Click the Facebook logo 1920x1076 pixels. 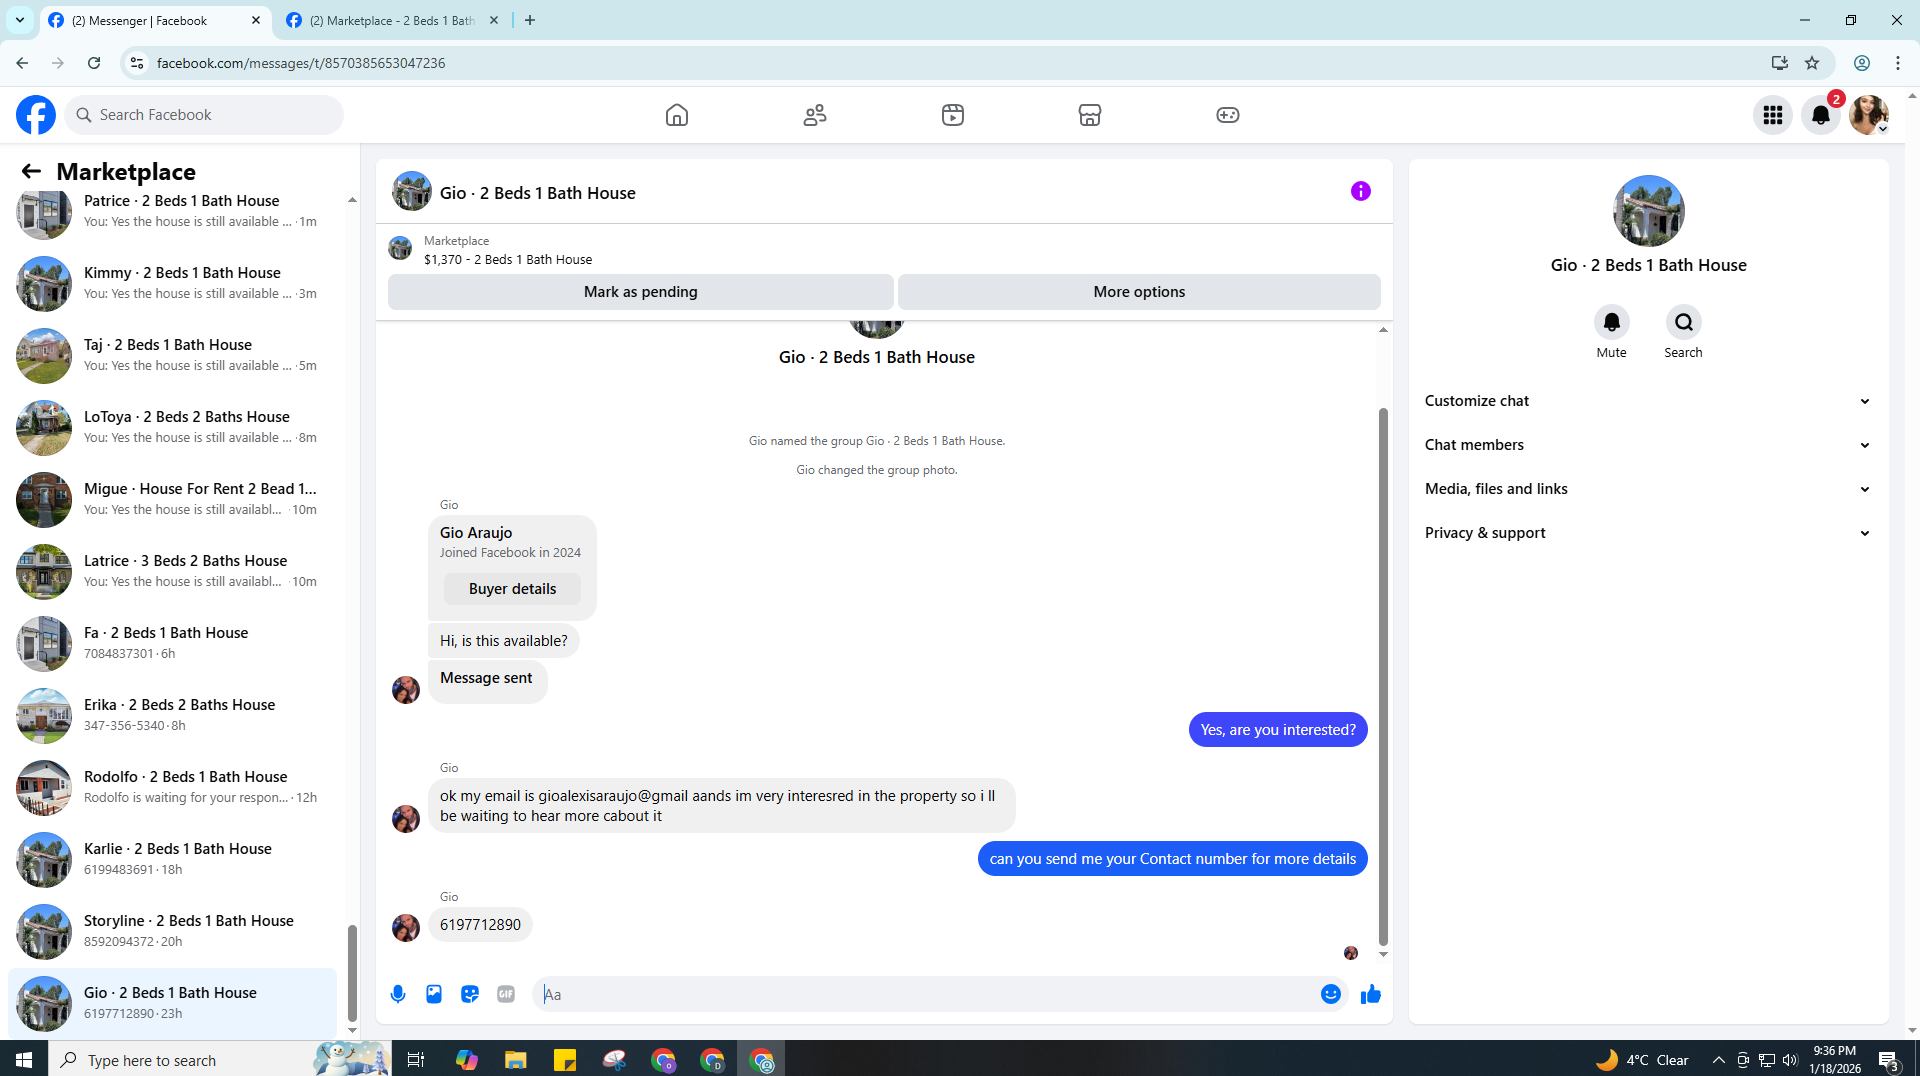36,115
